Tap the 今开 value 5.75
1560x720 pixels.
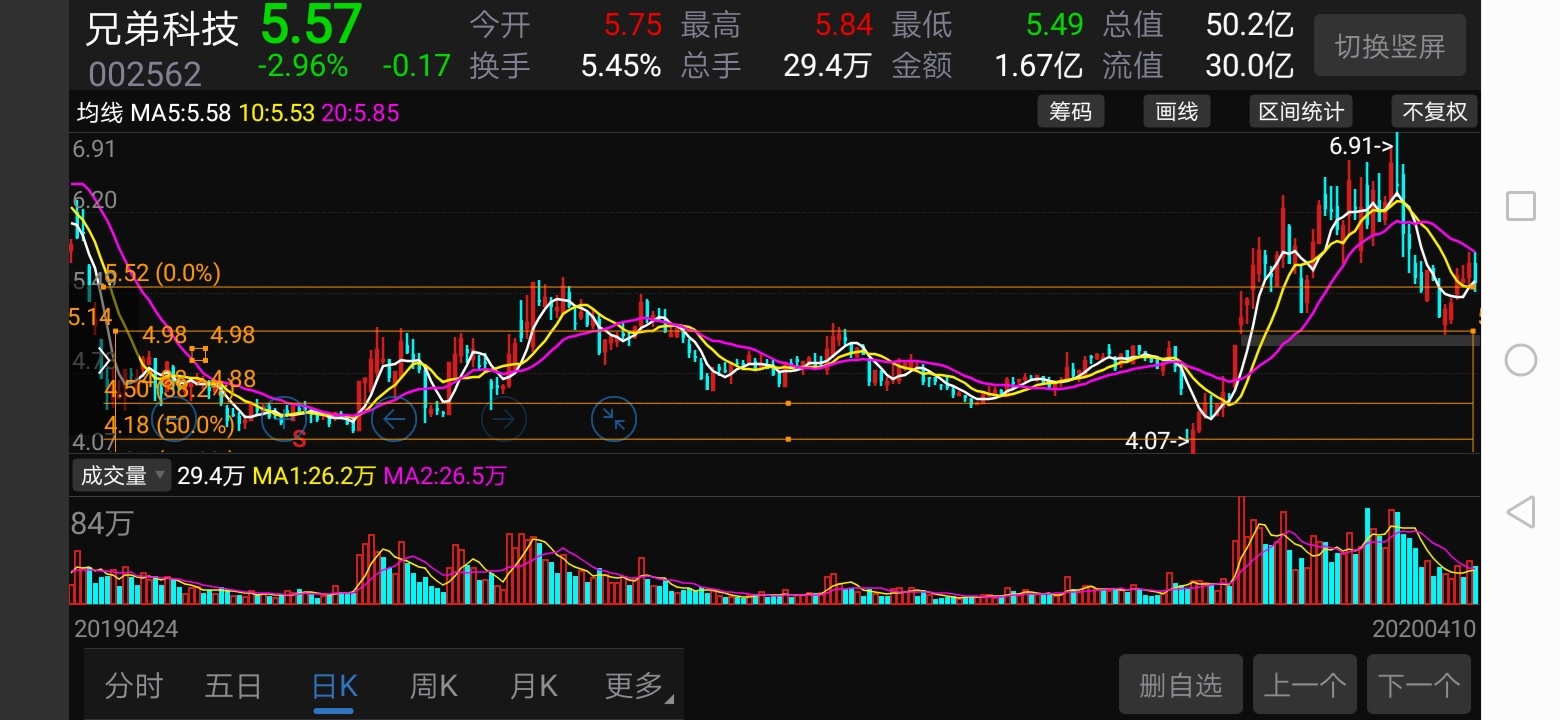(633, 25)
